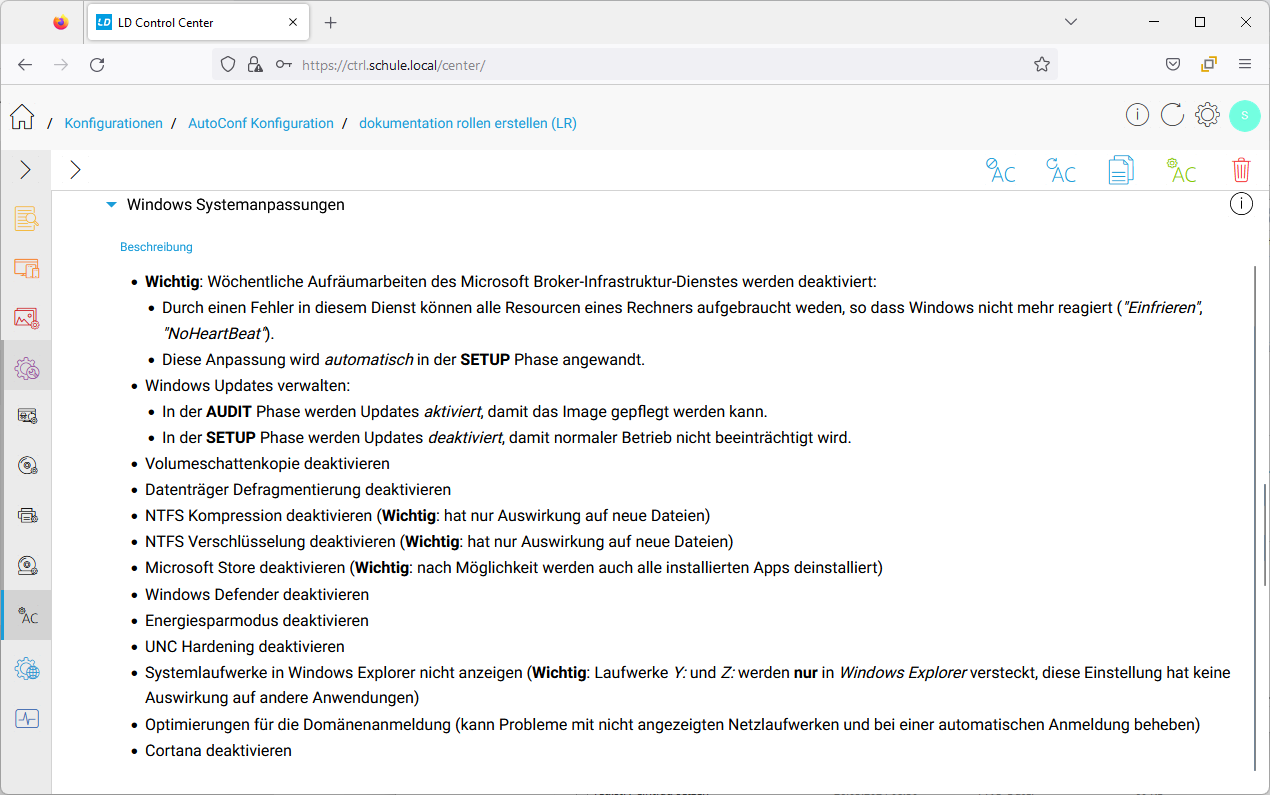This screenshot has height=795, width=1270.
Task: Open the Konfigurationen breadcrumb link
Action: click(113, 123)
